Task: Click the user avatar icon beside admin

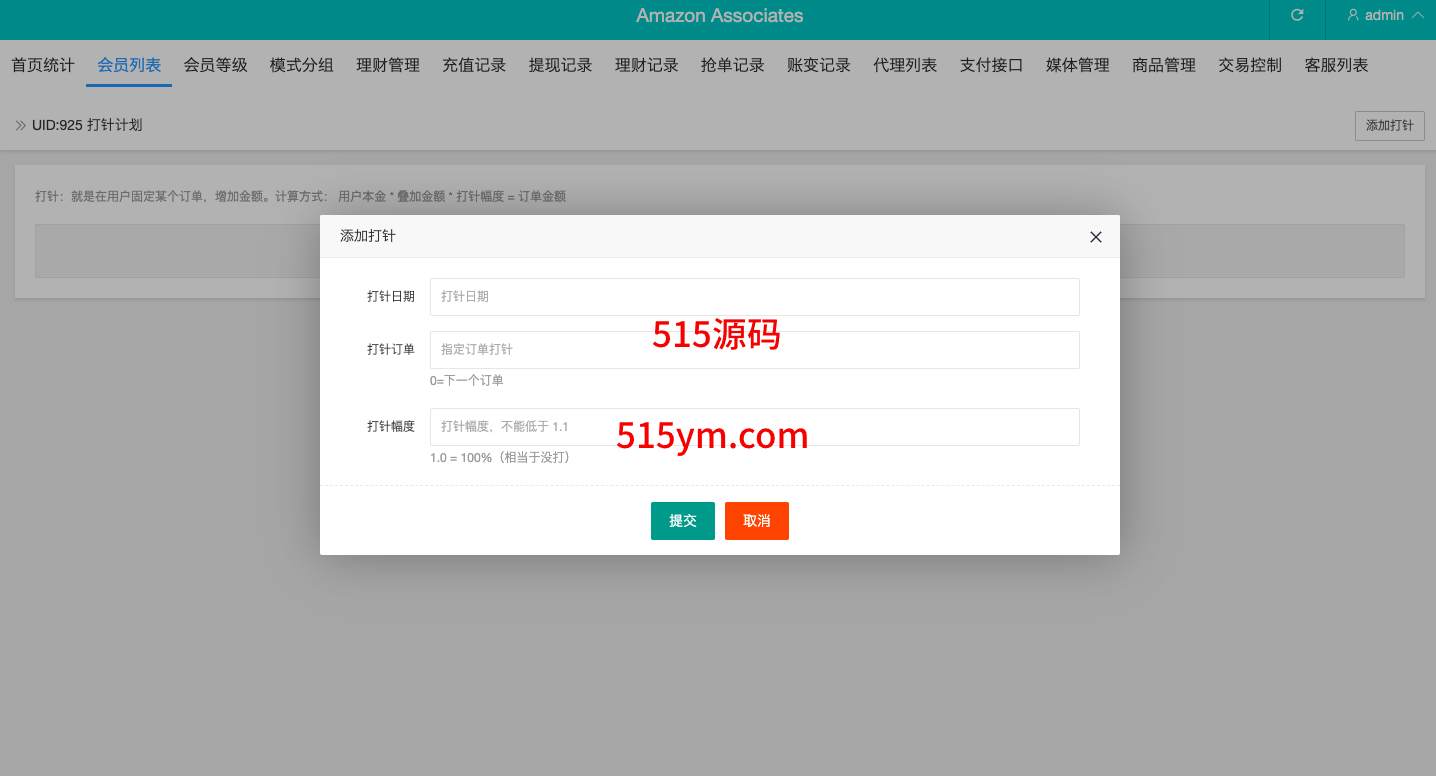Action: (1353, 15)
